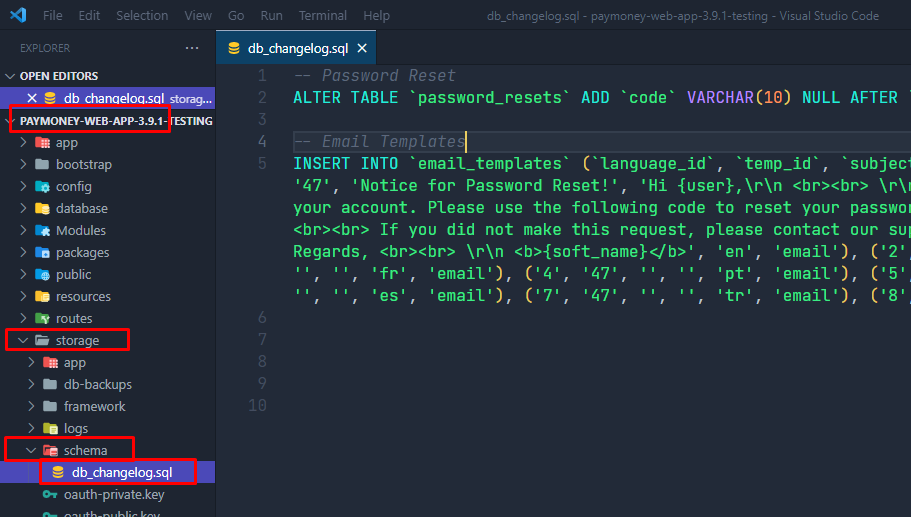Click the VS Code logo icon
This screenshot has height=517, width=911.
pyautogui.click(x=18, y=16)
